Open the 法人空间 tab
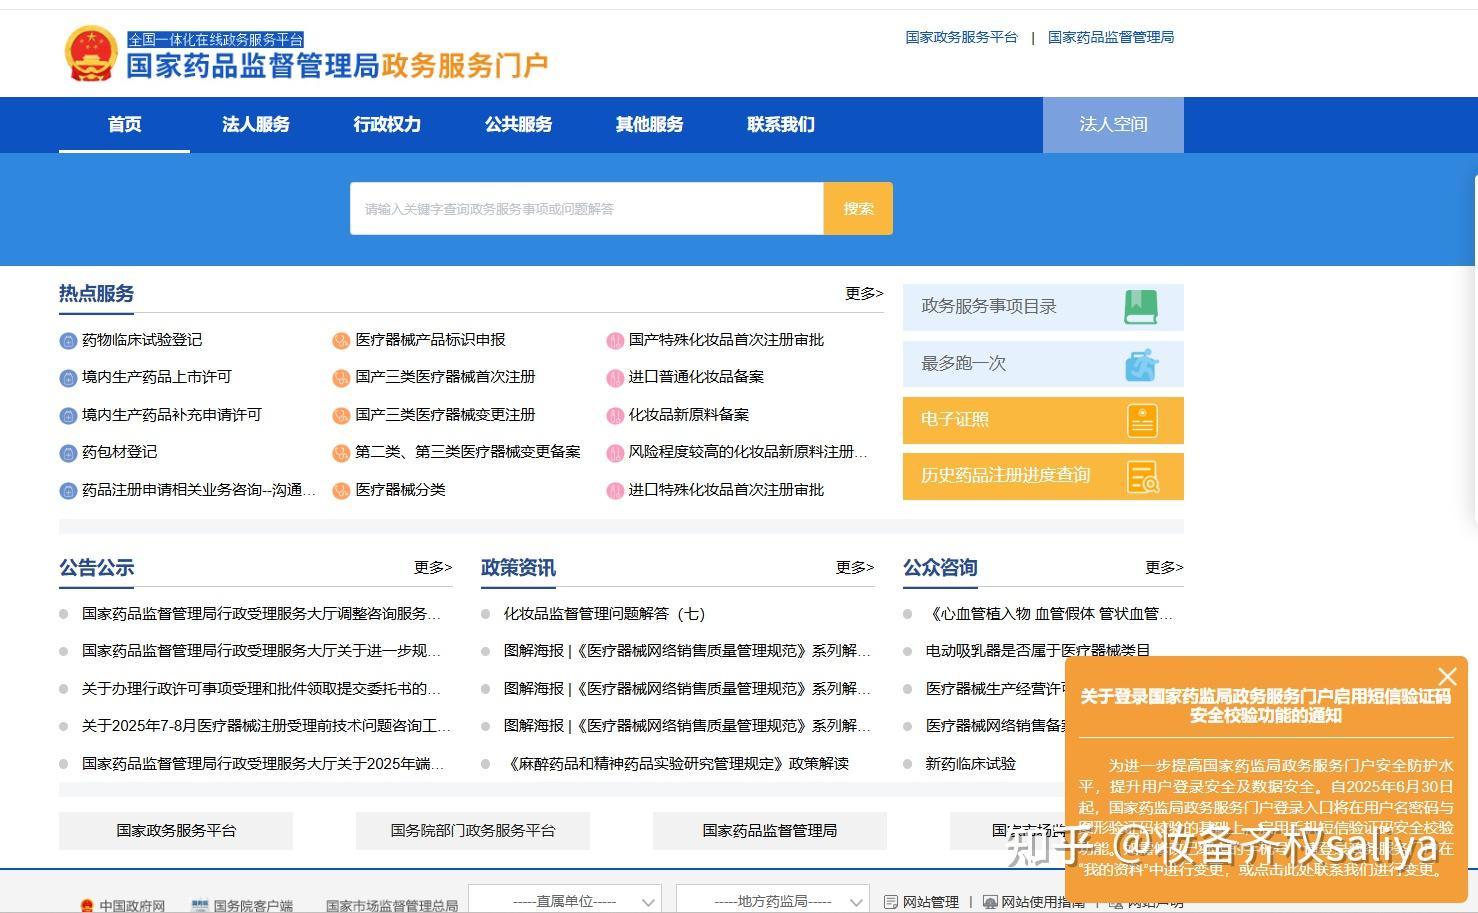 [x=1113, y=125]
